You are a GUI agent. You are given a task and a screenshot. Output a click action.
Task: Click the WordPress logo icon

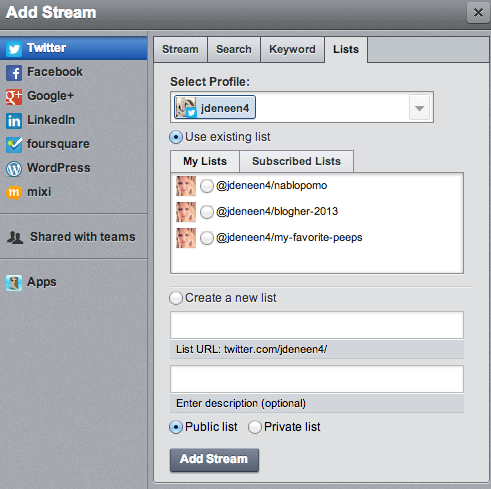point(14,169)
